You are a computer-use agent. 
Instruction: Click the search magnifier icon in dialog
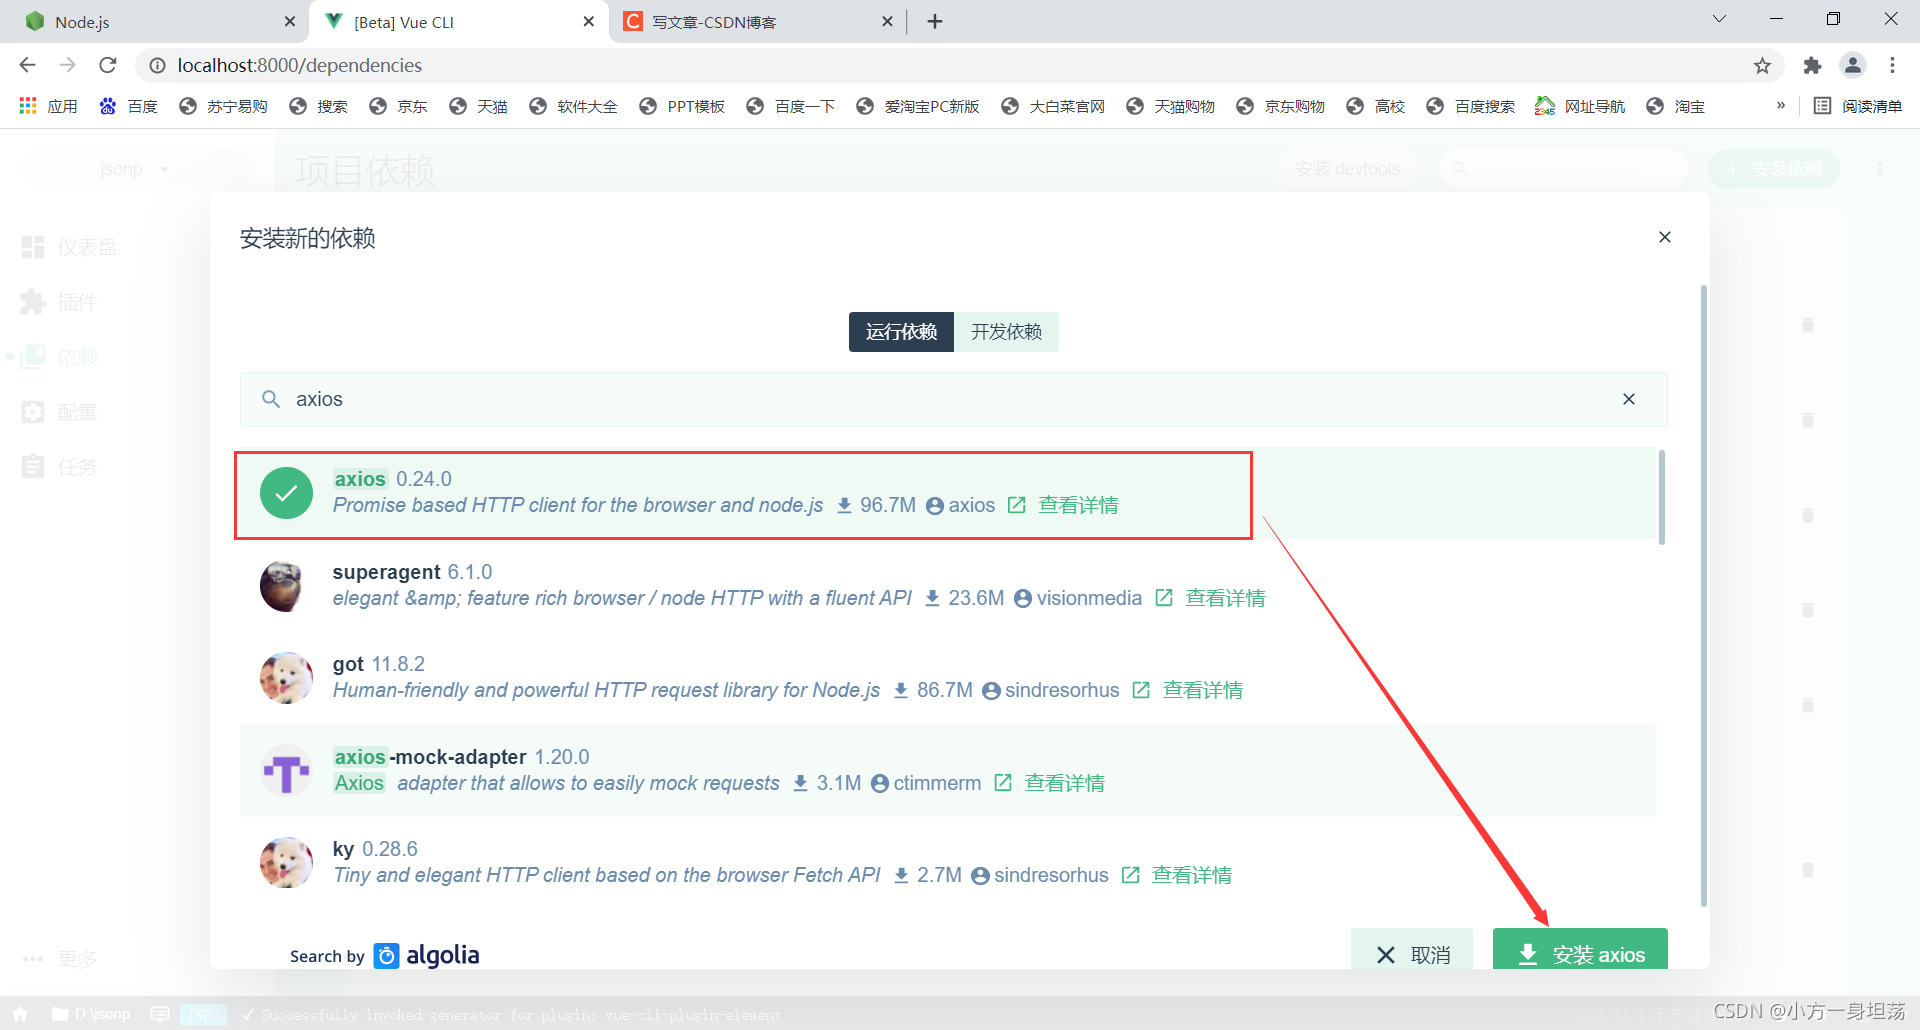pyautogui.click(x=270, y=399)
